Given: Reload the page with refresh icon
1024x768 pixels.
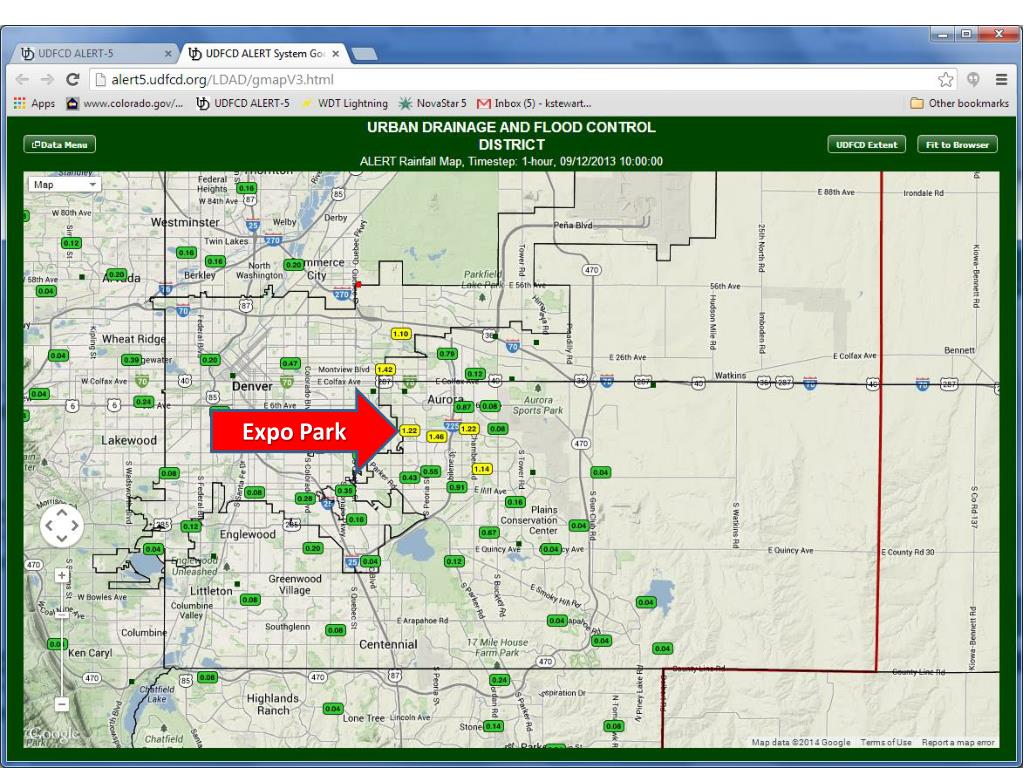Looking at the screenshot, I should point(72,80).
